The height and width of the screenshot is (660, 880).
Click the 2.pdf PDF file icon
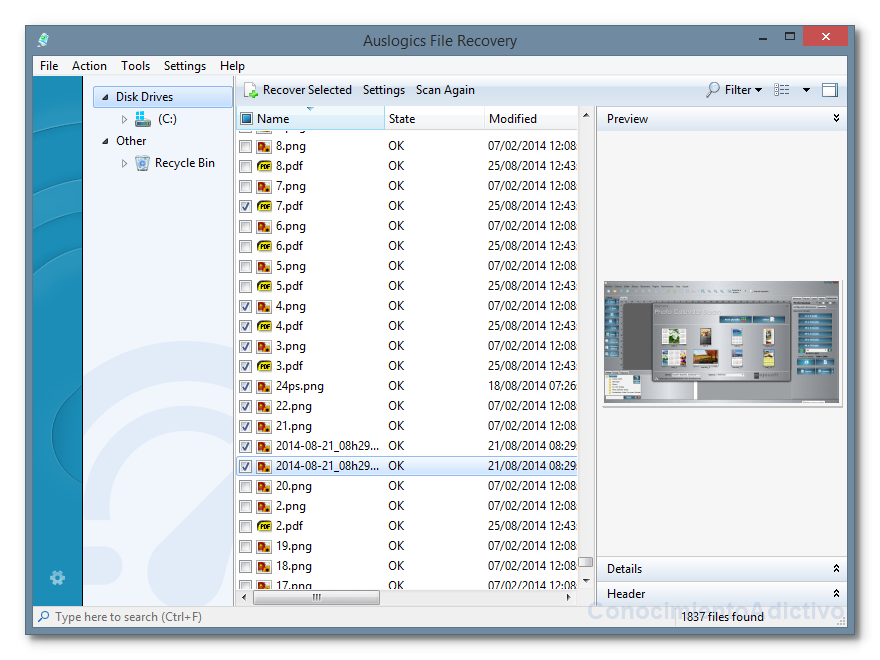pyautogui.click(x=264, y=526)
